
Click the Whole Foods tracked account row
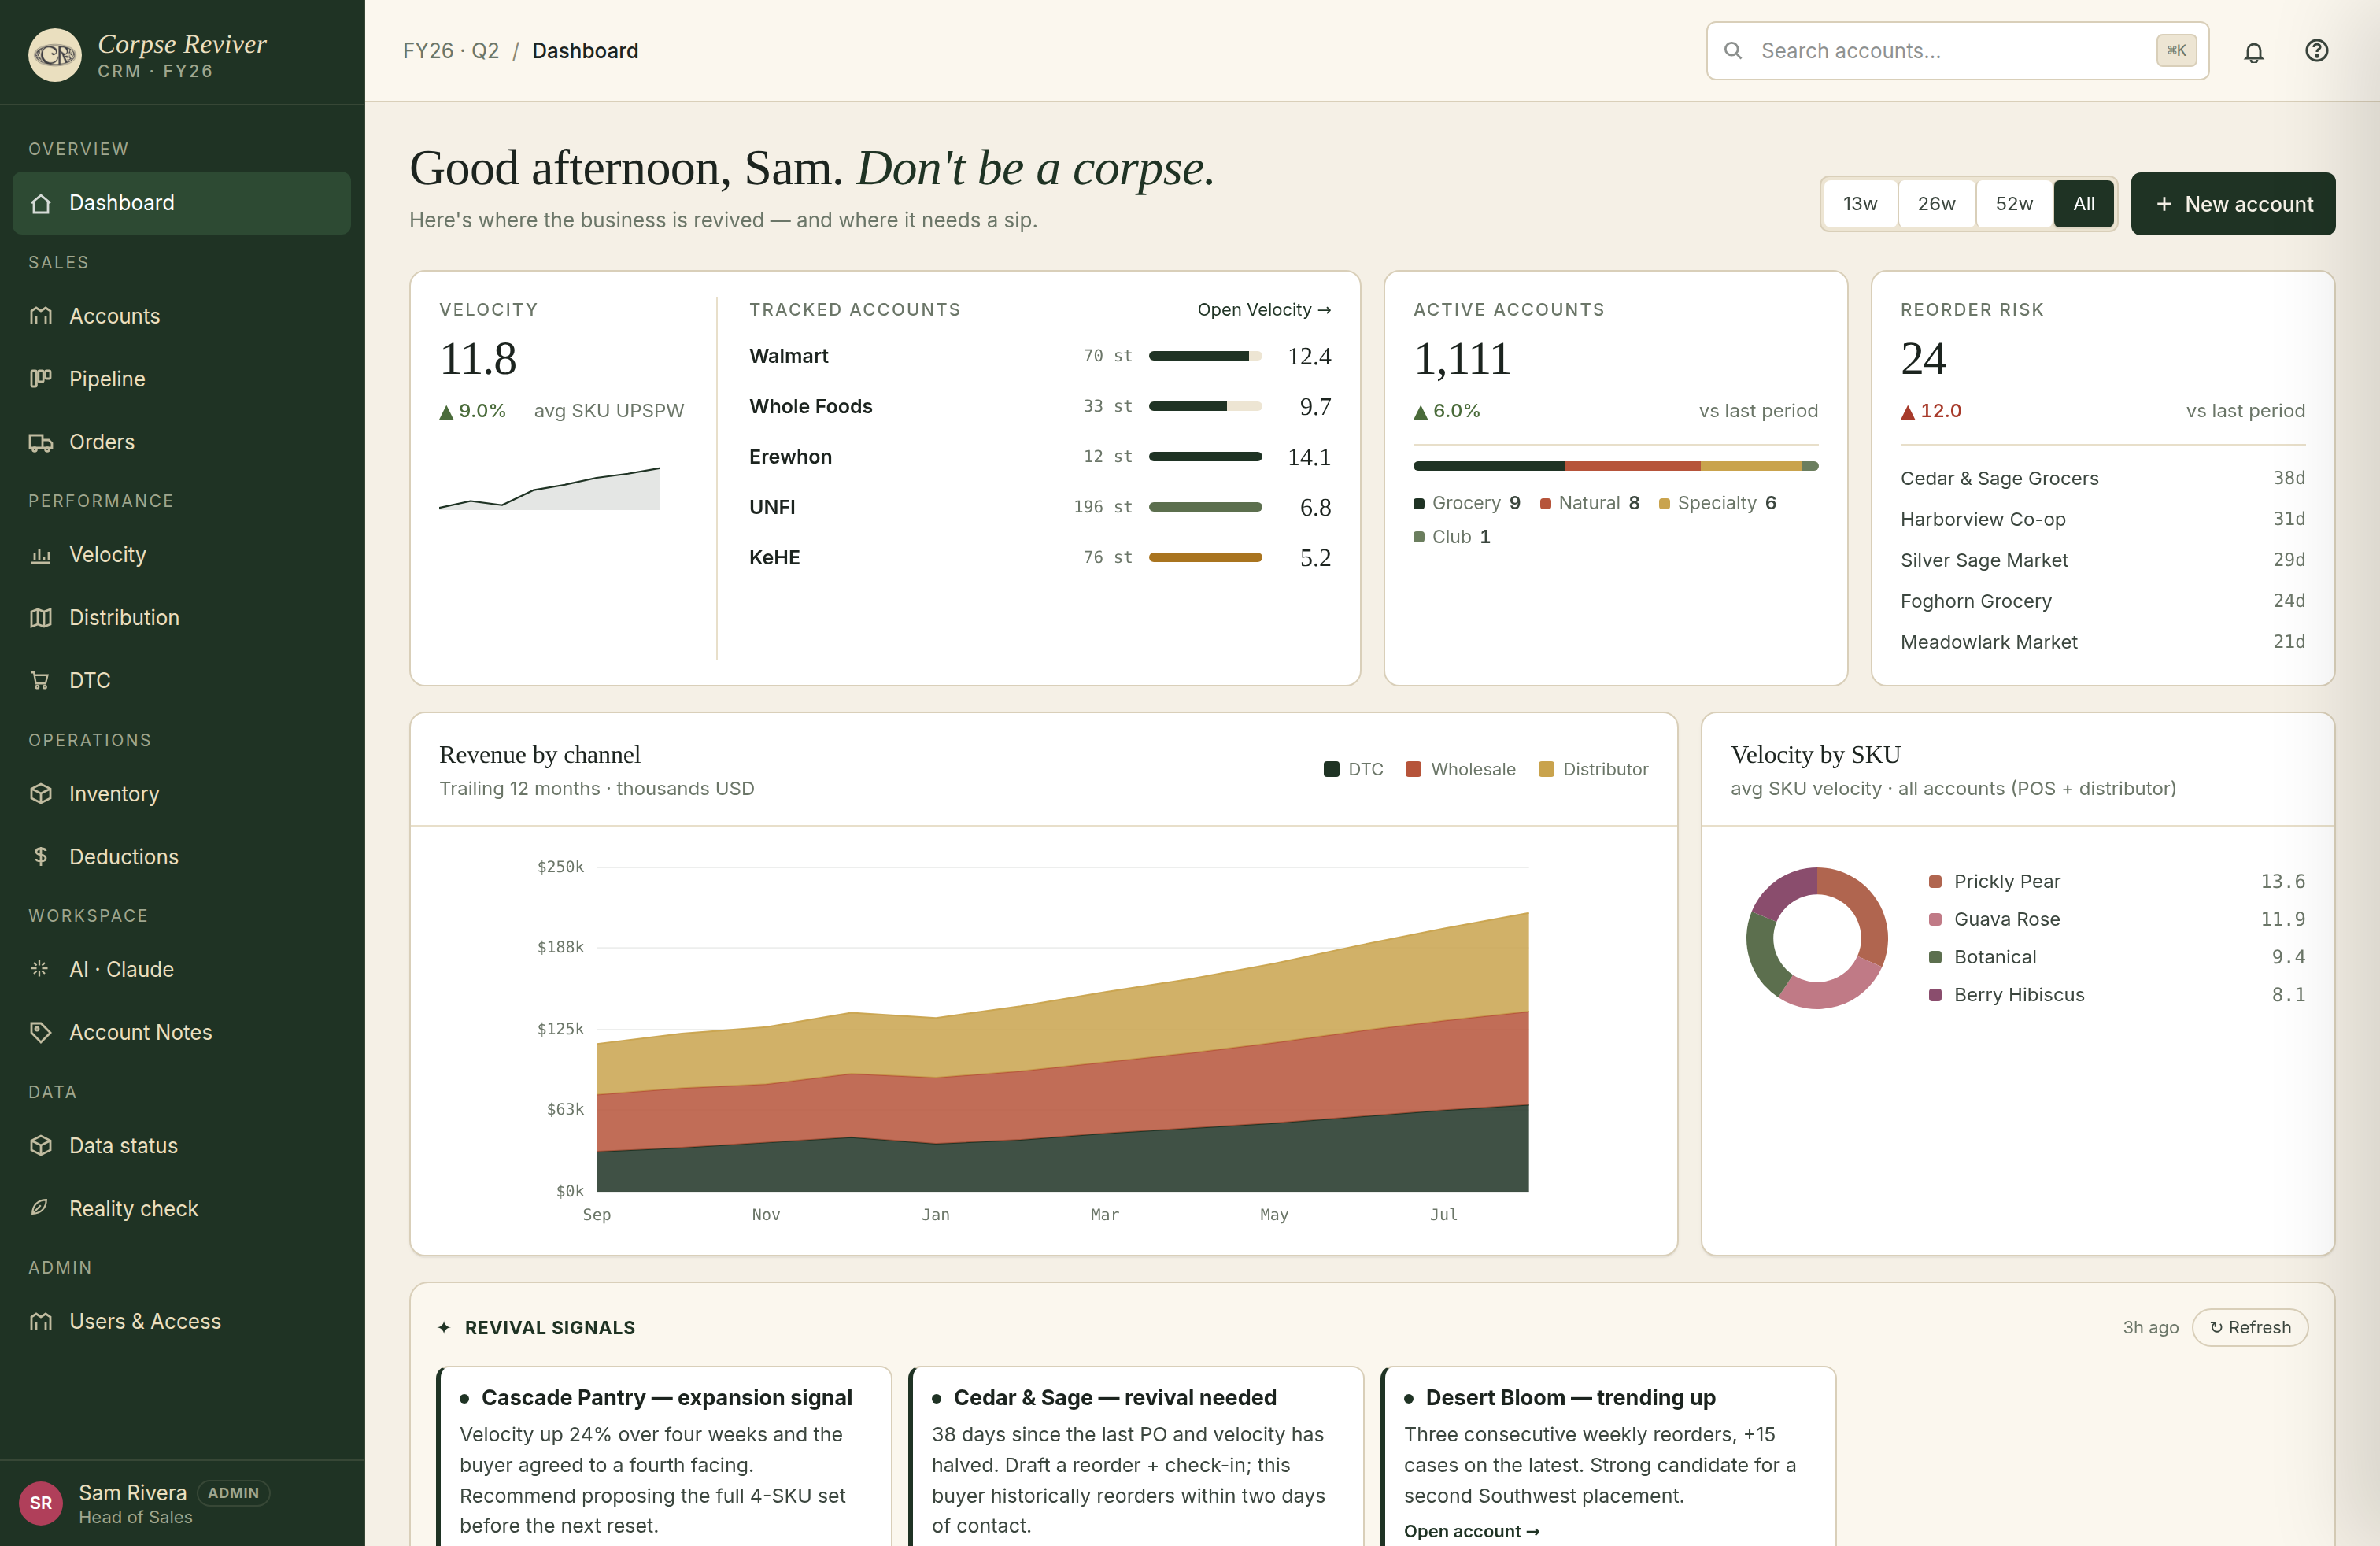pyautogui.click(x=1040, y=407)
